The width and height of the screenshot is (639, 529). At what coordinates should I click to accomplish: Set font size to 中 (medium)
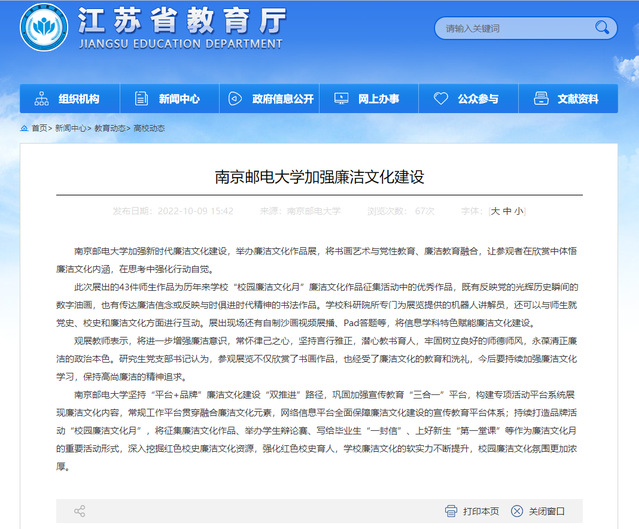point(507,211)
